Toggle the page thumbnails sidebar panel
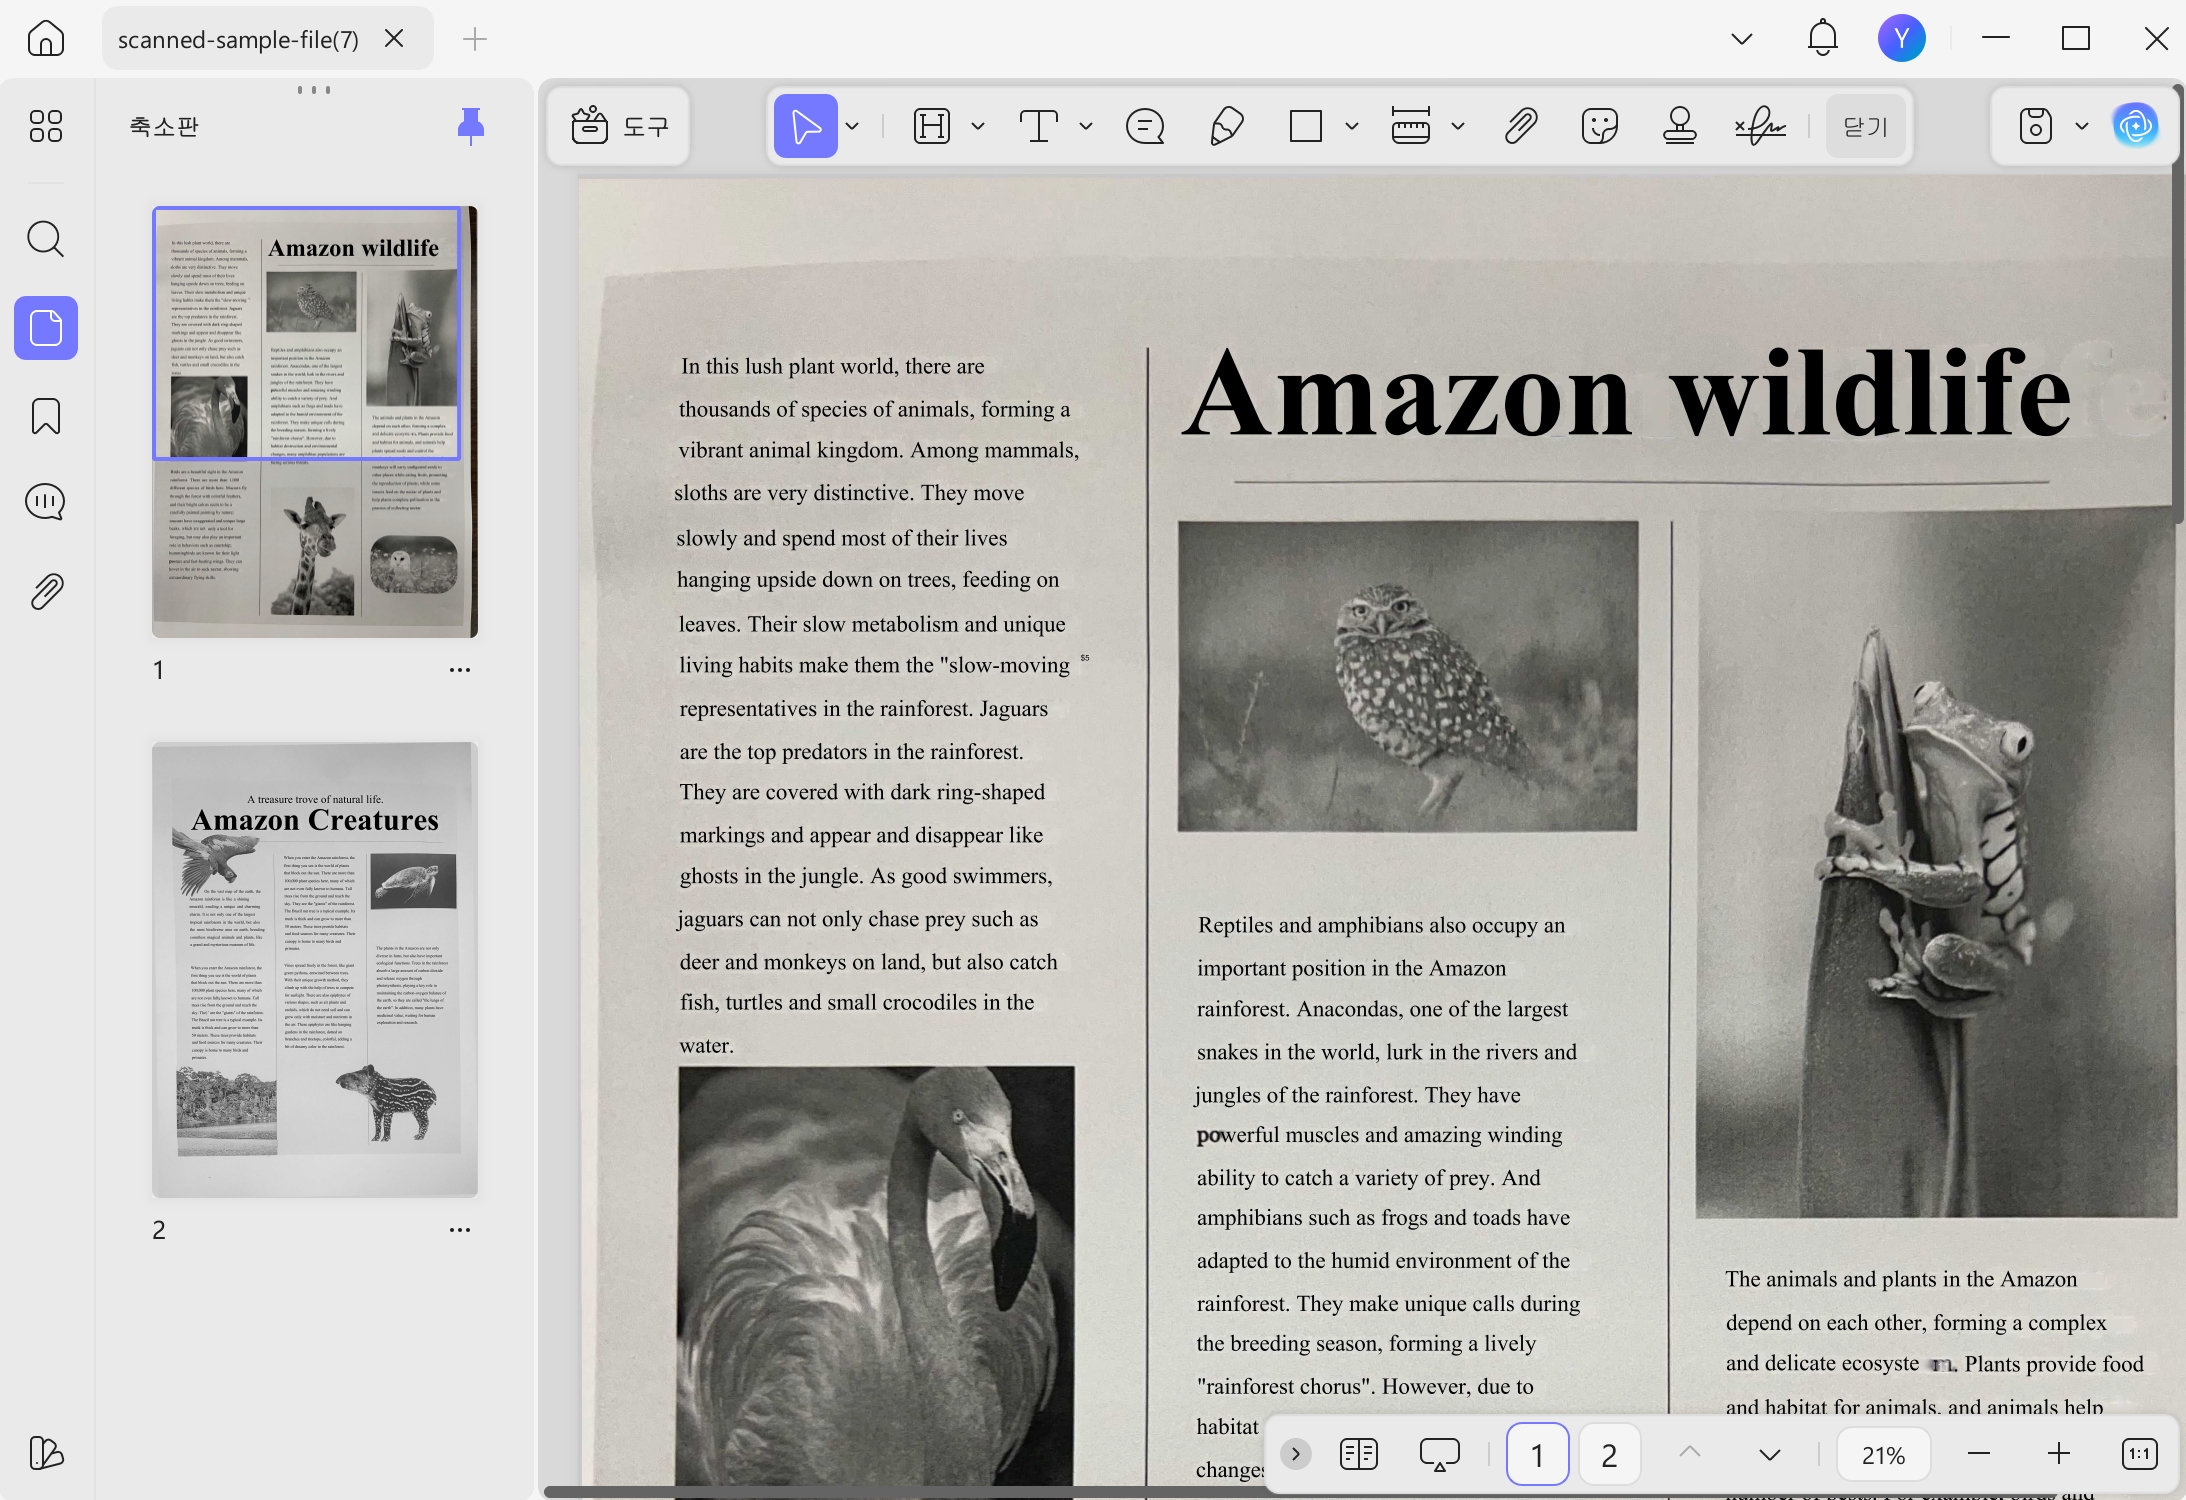2186x1500 pixels. tap(46, 328)
